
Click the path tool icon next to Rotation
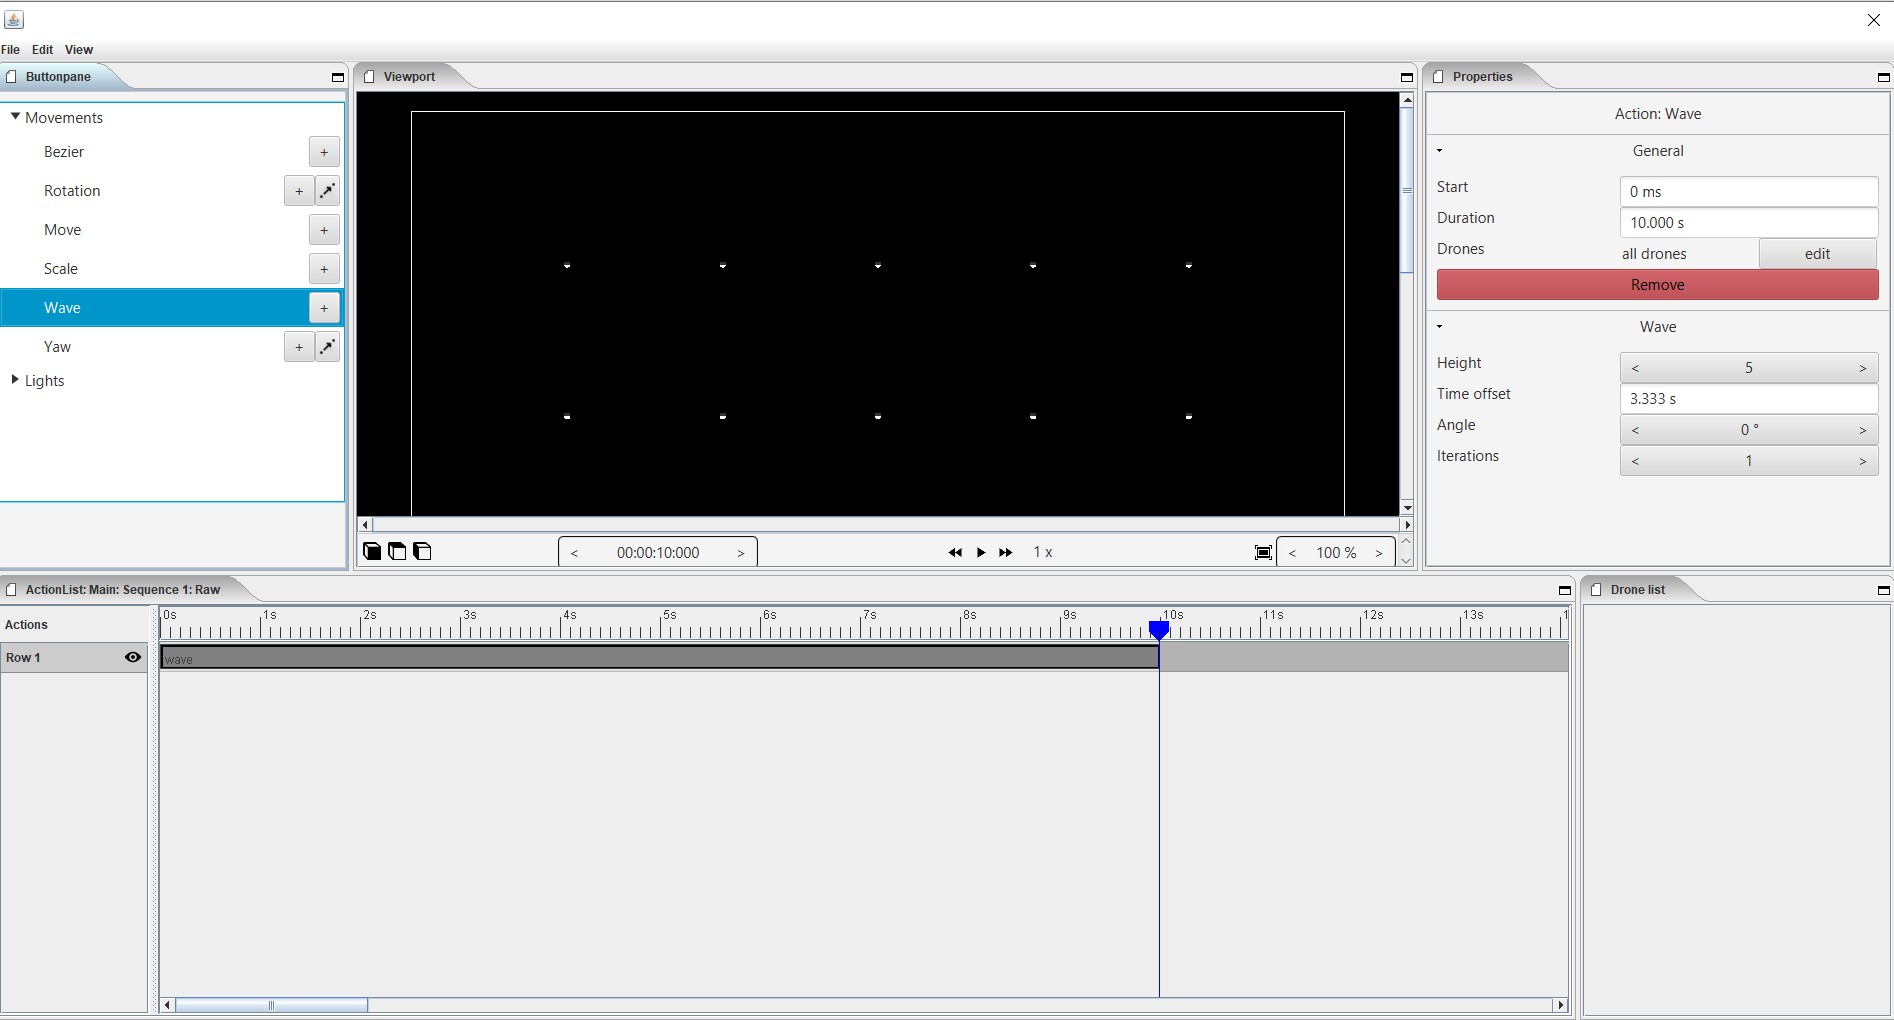[327, 190]
